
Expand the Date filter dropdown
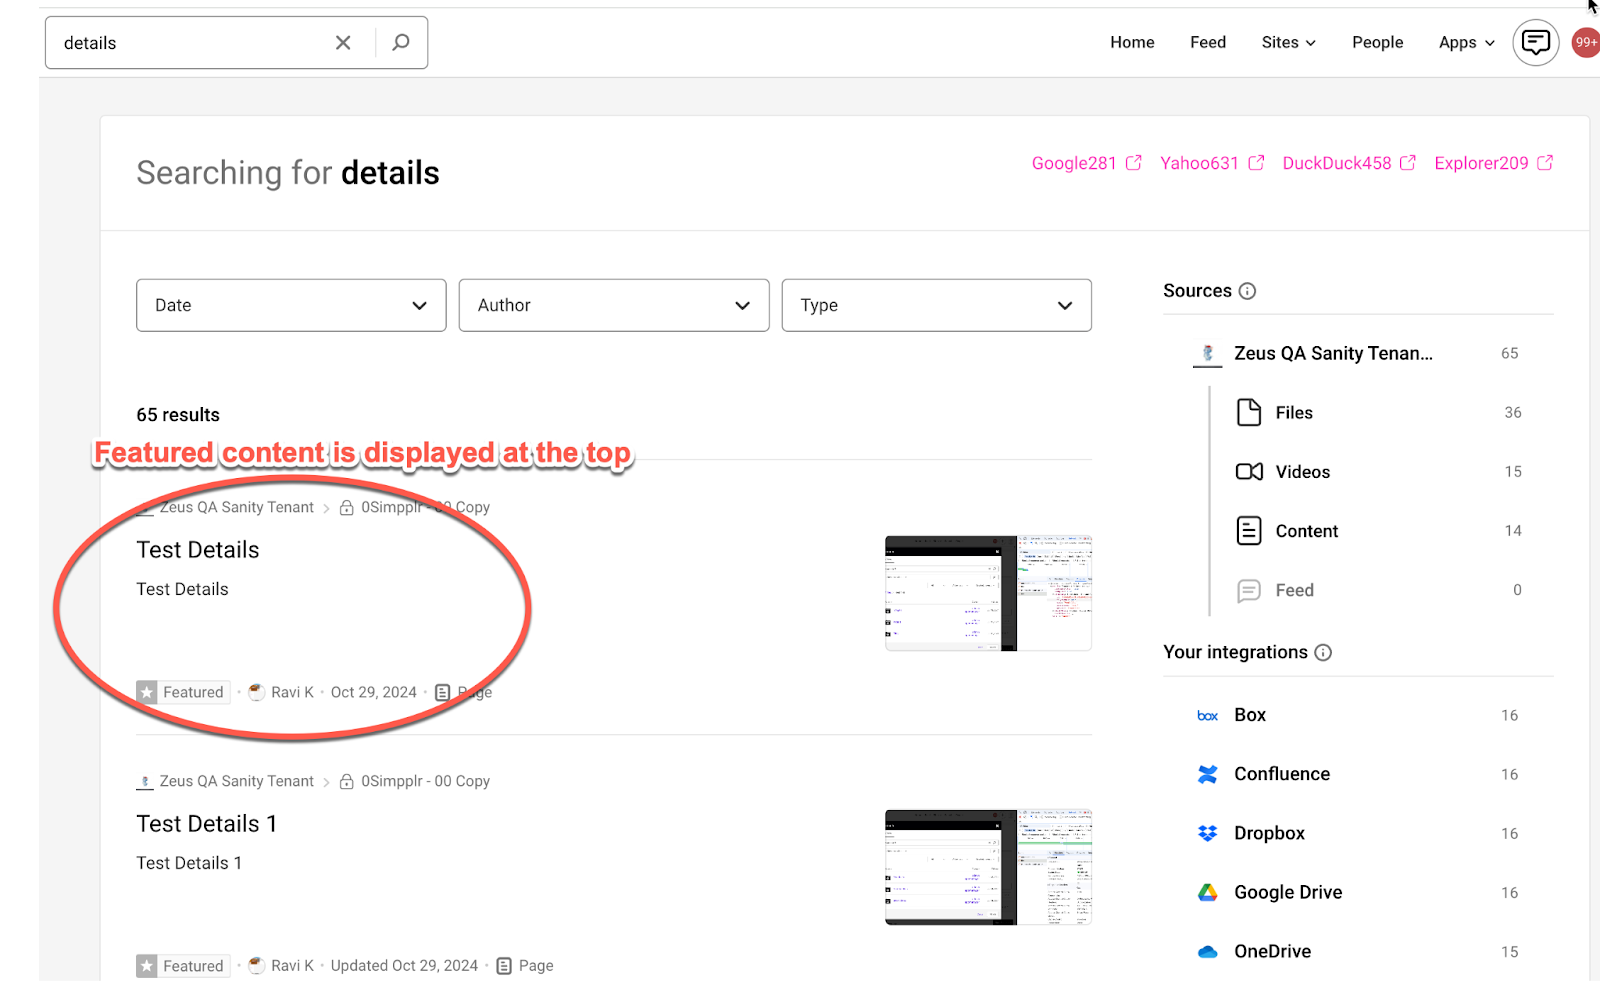(291, 305)
